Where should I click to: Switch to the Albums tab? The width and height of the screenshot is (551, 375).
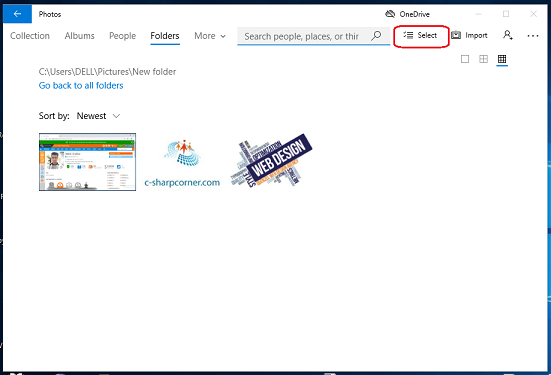click(x=79, y=36)
